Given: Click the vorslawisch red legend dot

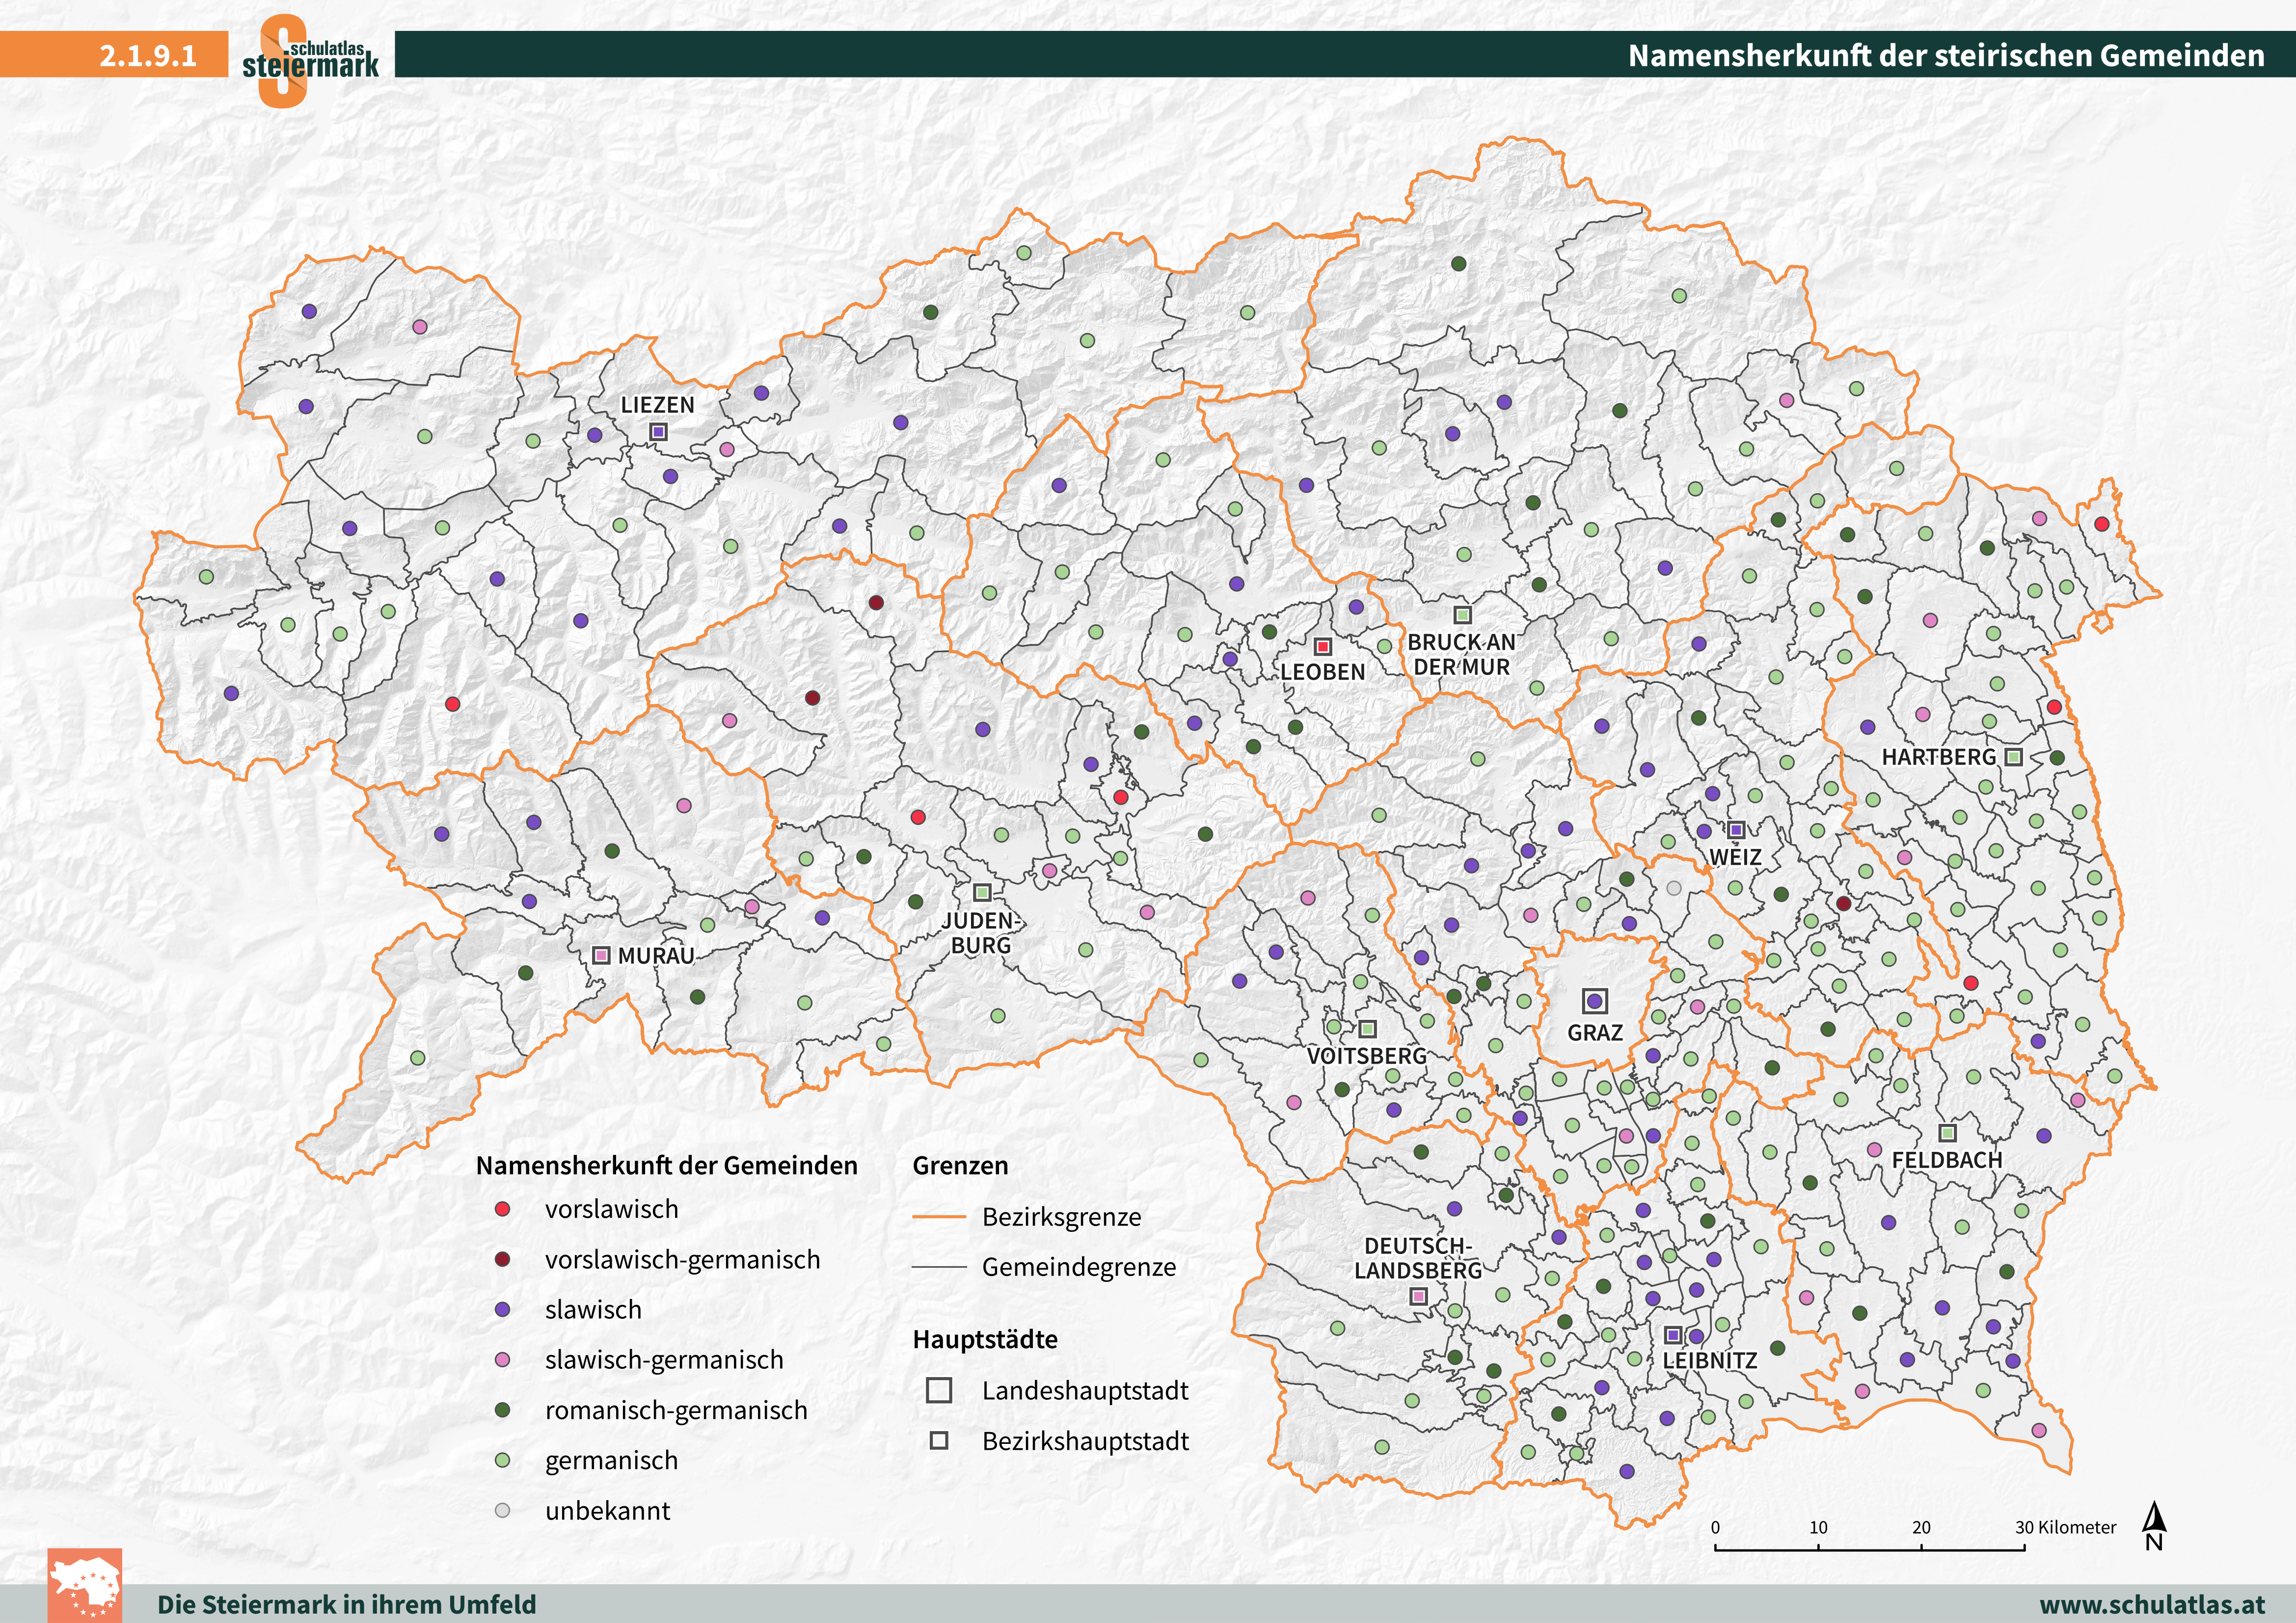Looking at the screenshot, I should click(503, 1209).
